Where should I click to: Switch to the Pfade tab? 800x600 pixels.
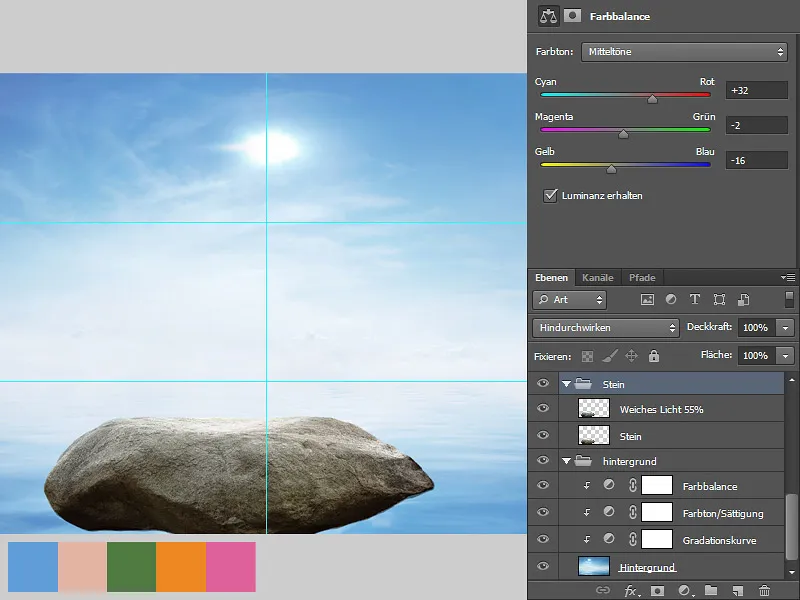(642, 278)
